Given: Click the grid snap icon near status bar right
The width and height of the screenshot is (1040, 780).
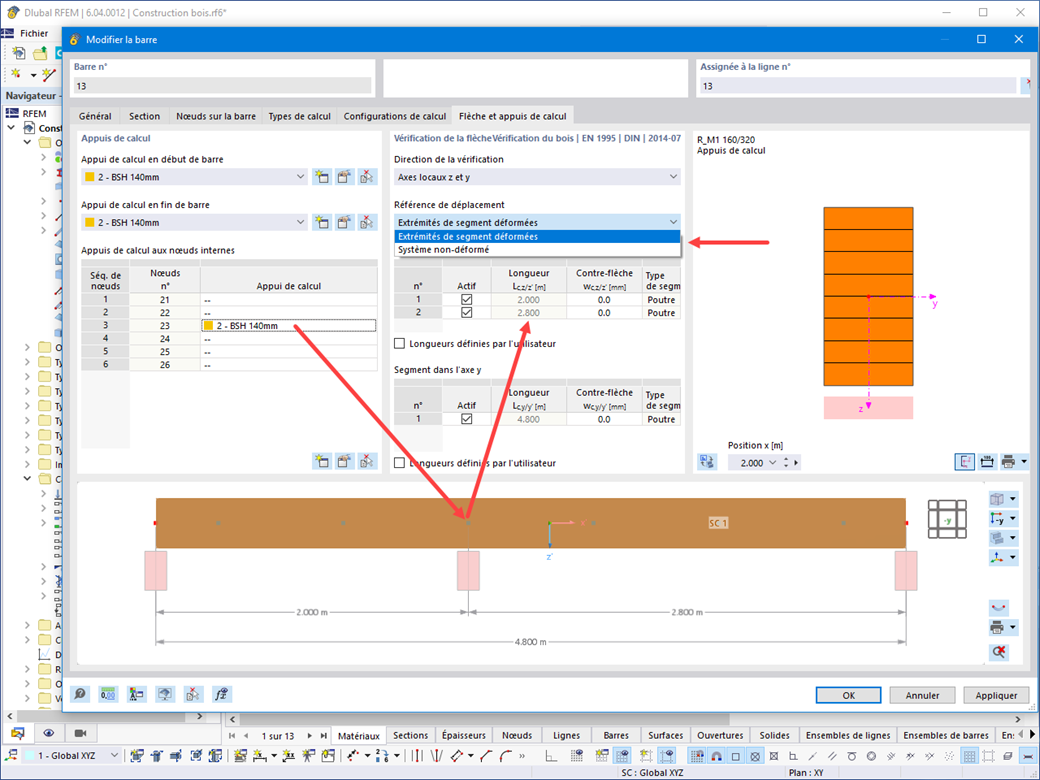Looking at the screenshot, I should (970, 755).
